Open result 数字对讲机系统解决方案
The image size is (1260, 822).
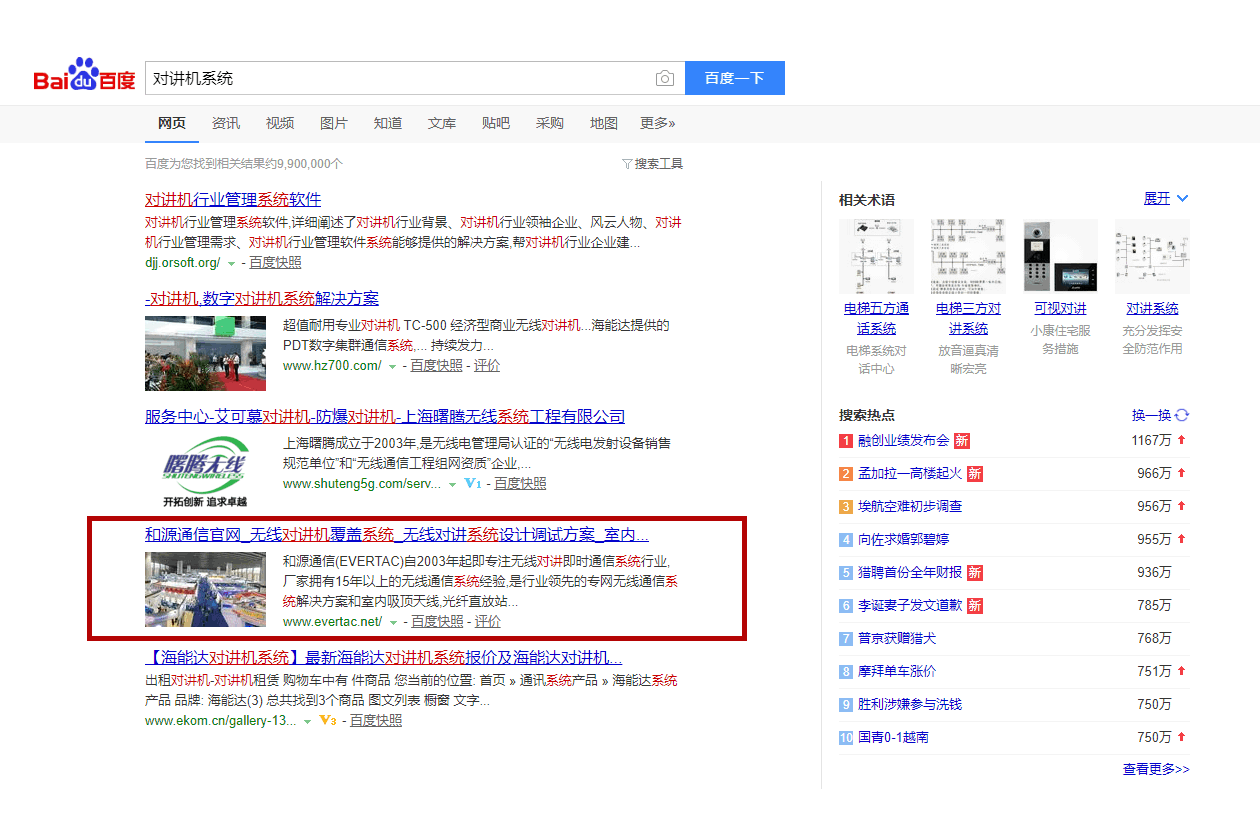262,298
